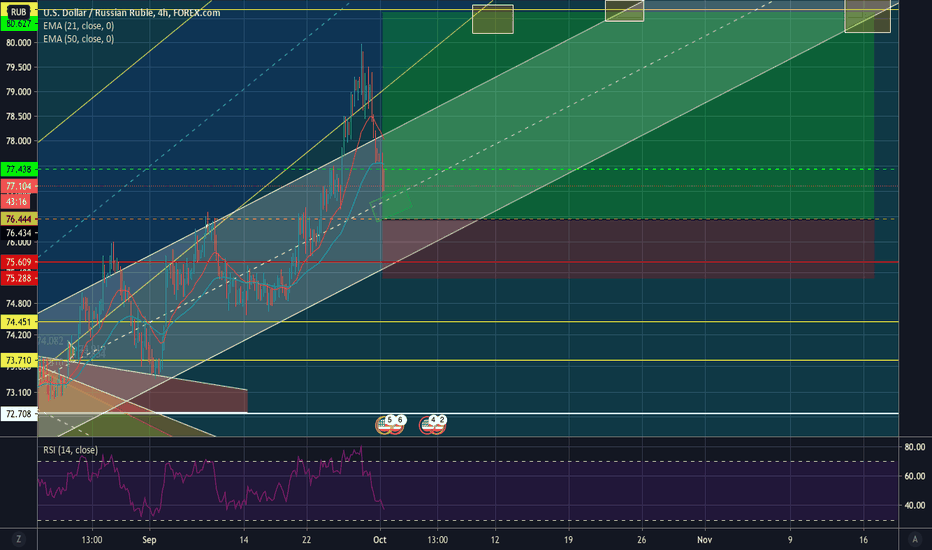This screenshot has width=932, height=550.
Task: Open economic event flag with badge 2
Action: [439, 425]
